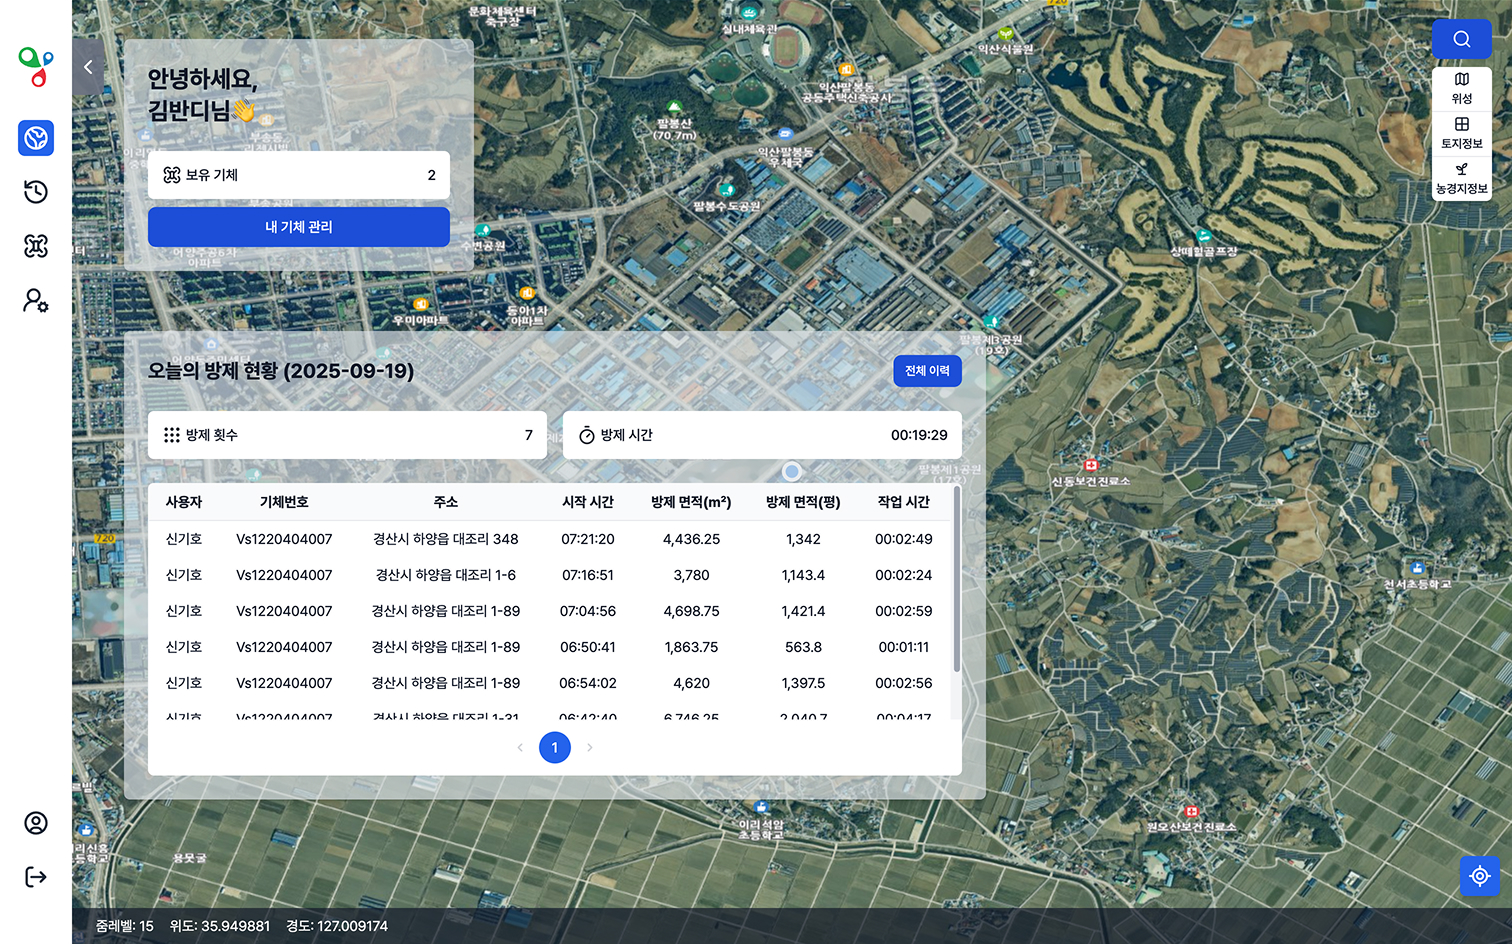Toggle the 위성 satellite map layer
1512x944 pixels.
coord(1461,88)
